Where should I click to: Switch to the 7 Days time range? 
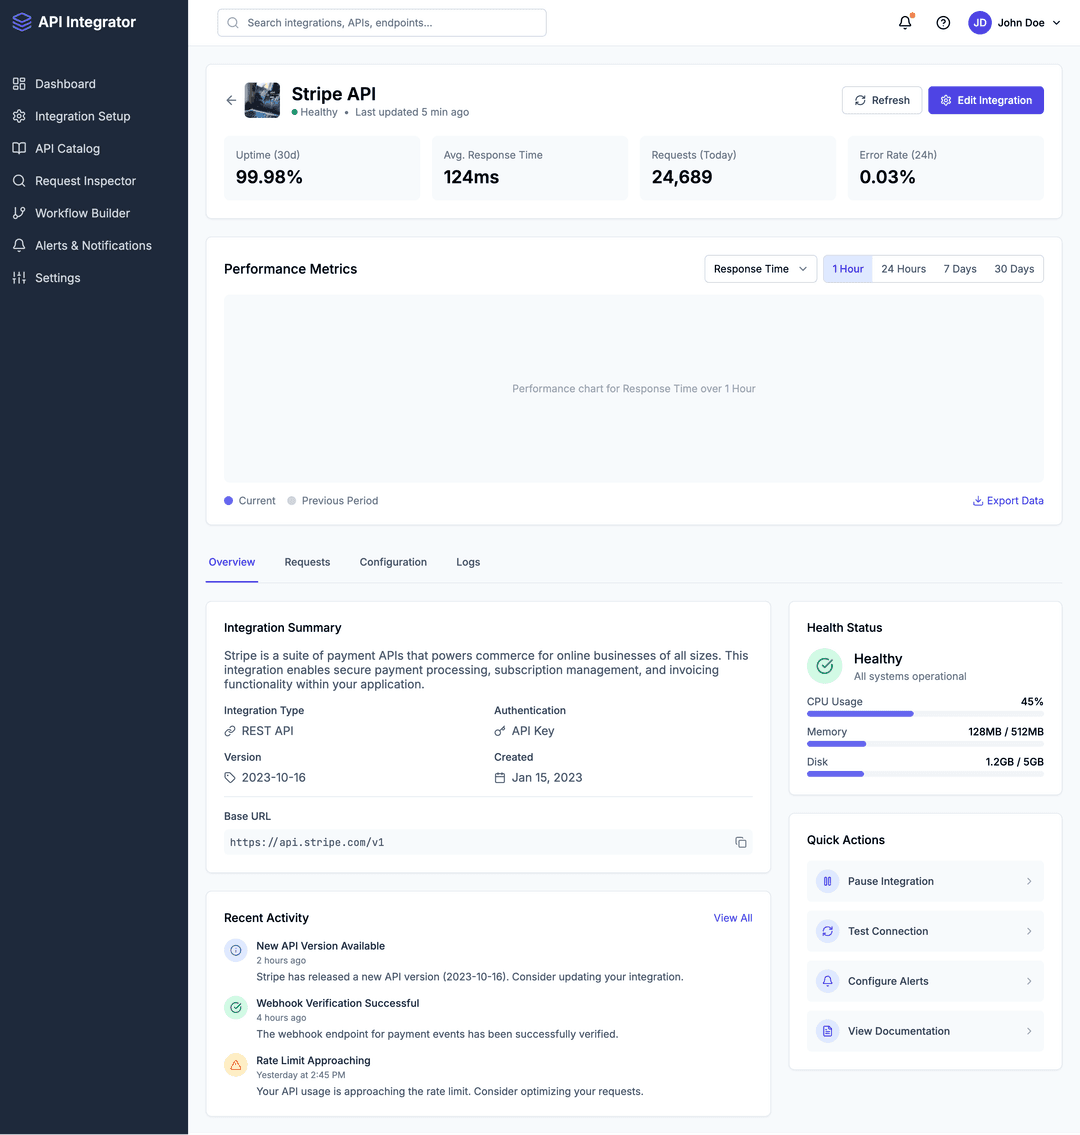[960, 268]
